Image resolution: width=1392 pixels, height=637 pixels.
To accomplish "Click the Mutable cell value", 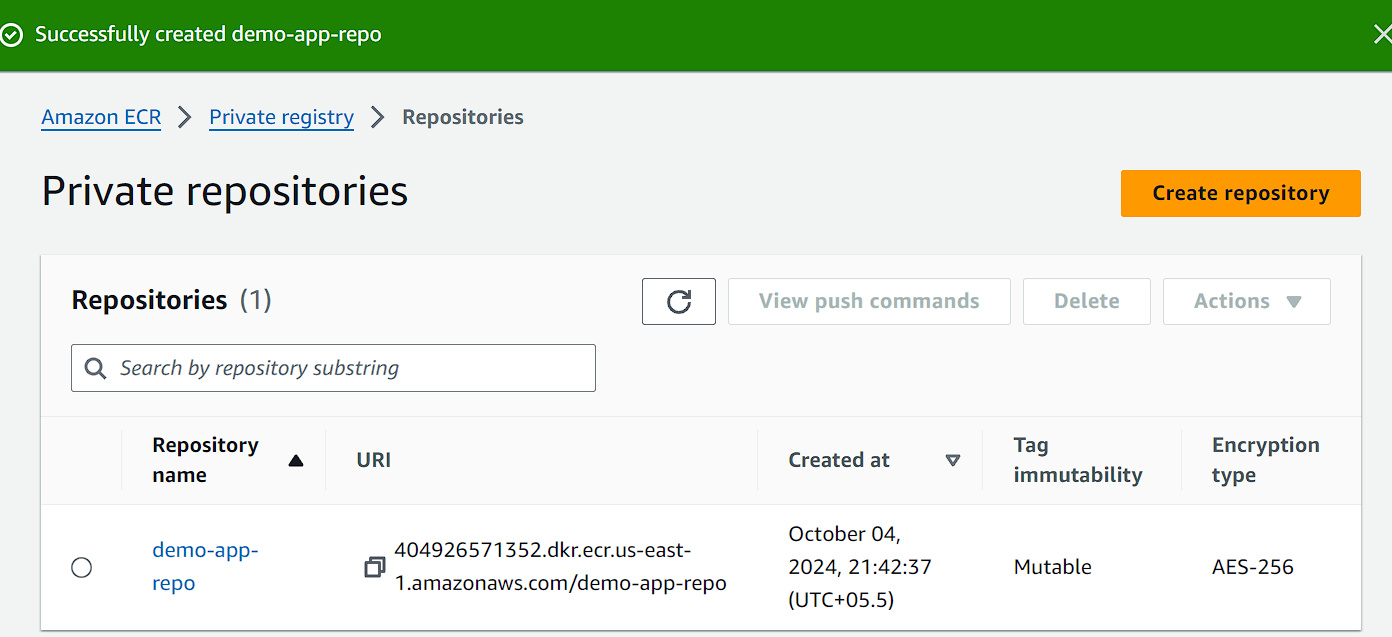I will pyautogui.click(x=1053, y=567).
